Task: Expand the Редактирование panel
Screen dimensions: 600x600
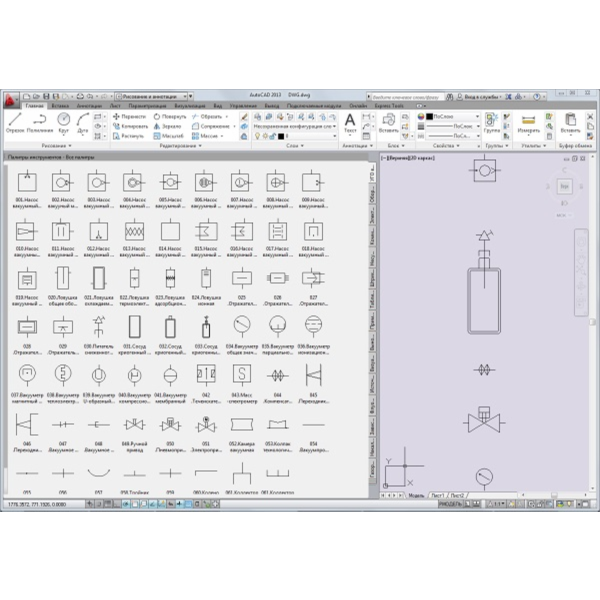Action: point(181,146)
